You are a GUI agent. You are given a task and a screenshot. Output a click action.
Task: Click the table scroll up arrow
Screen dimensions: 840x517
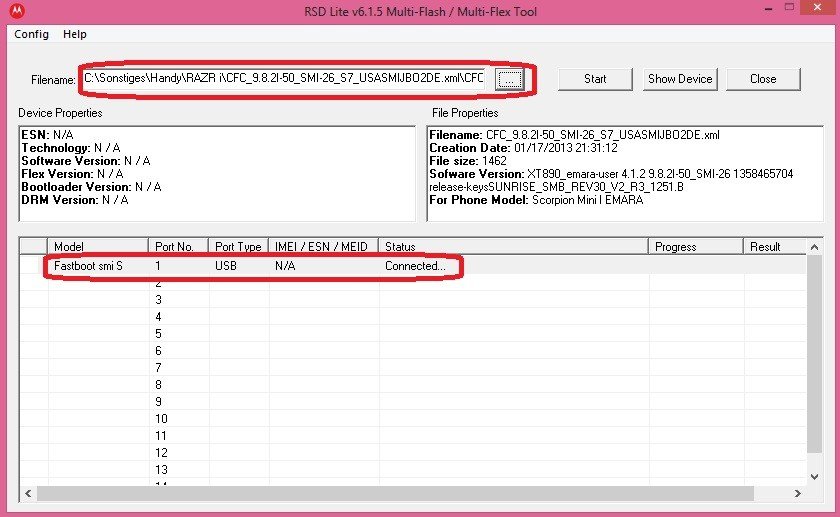coord(814,247)
